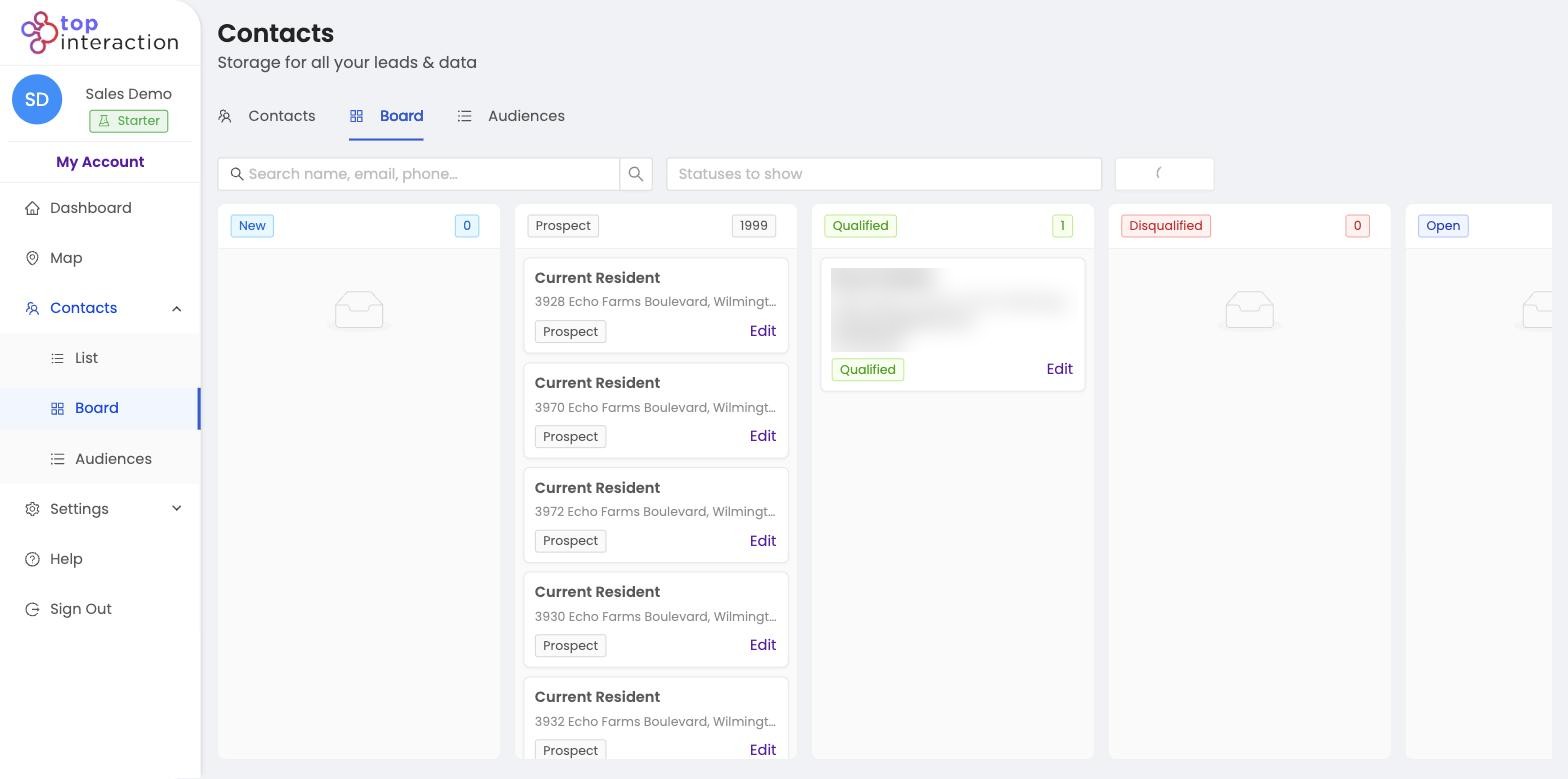The height and width of the screenshot is (779, 1568).
Task: Click the Open column header tag
Action: coord(1443,226)
